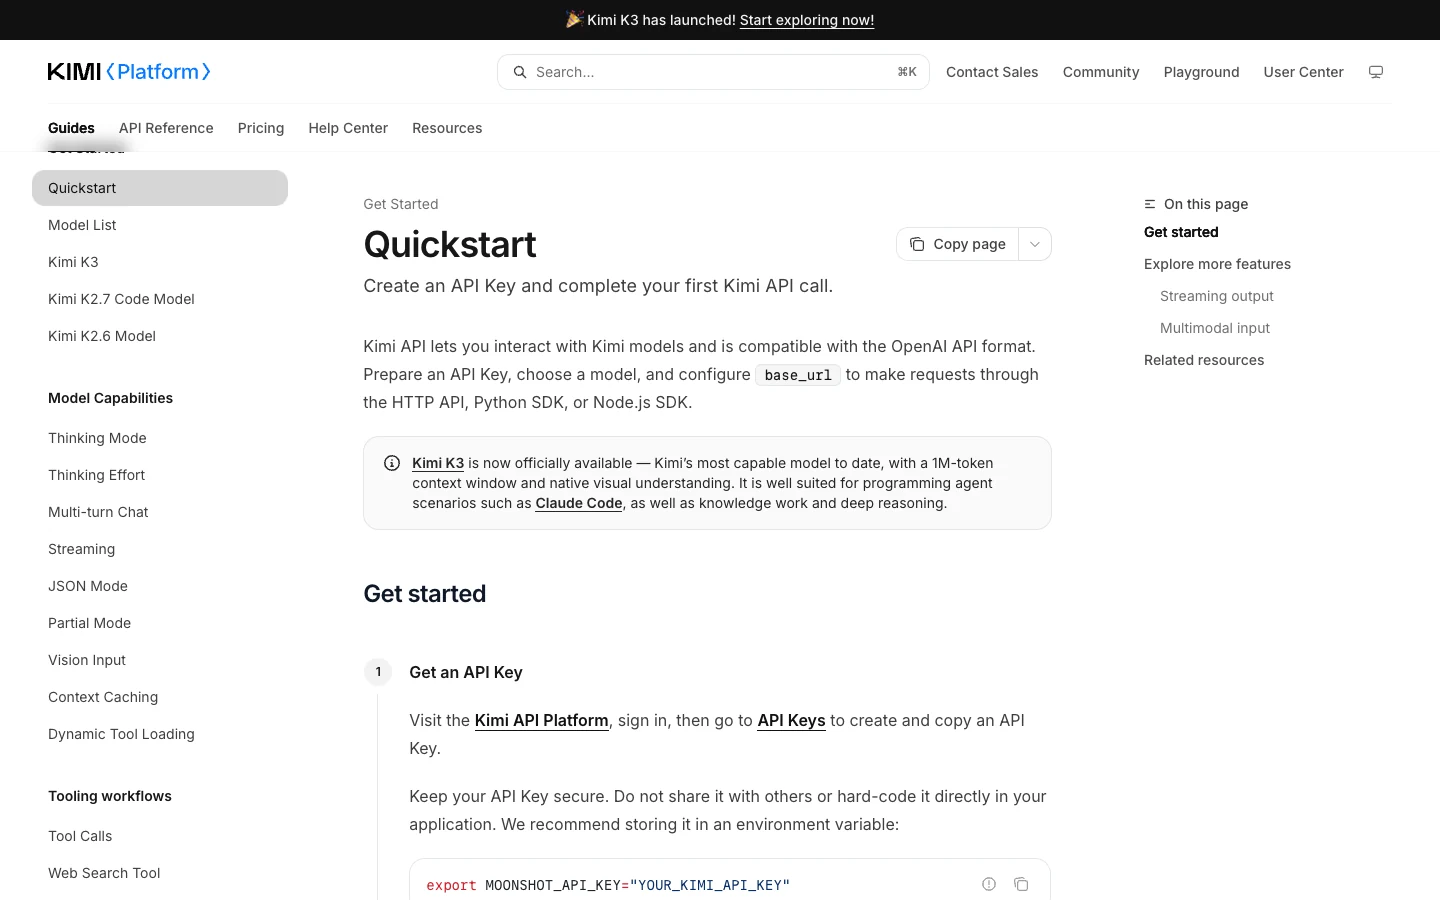Viewport: 1440px width, 900px height.
Task: Open Dynamic Tool Loading page
Action: 121,734
